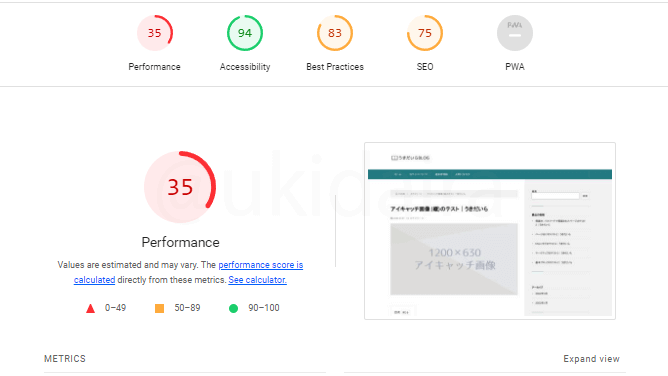The image size is (668, 376).
Task: Toggle the Expand view control
Action: [x=591, y=359]
